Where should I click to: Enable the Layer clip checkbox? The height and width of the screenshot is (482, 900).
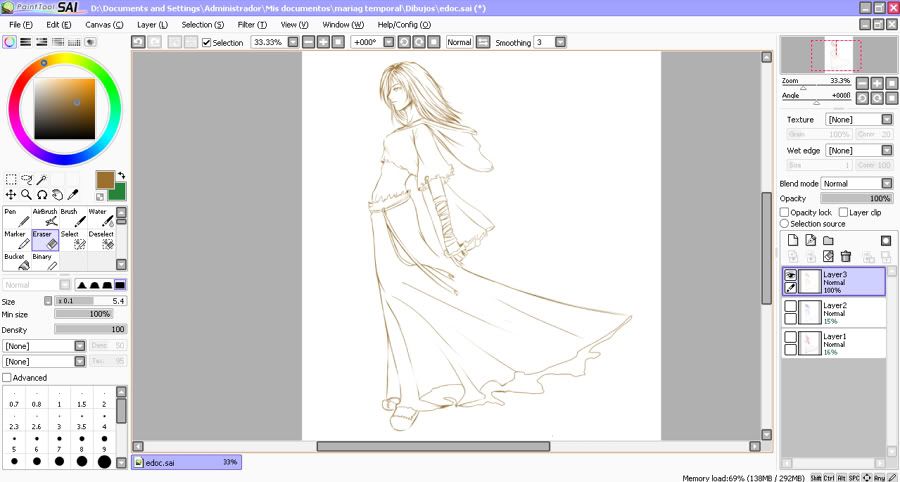point(843,212)
